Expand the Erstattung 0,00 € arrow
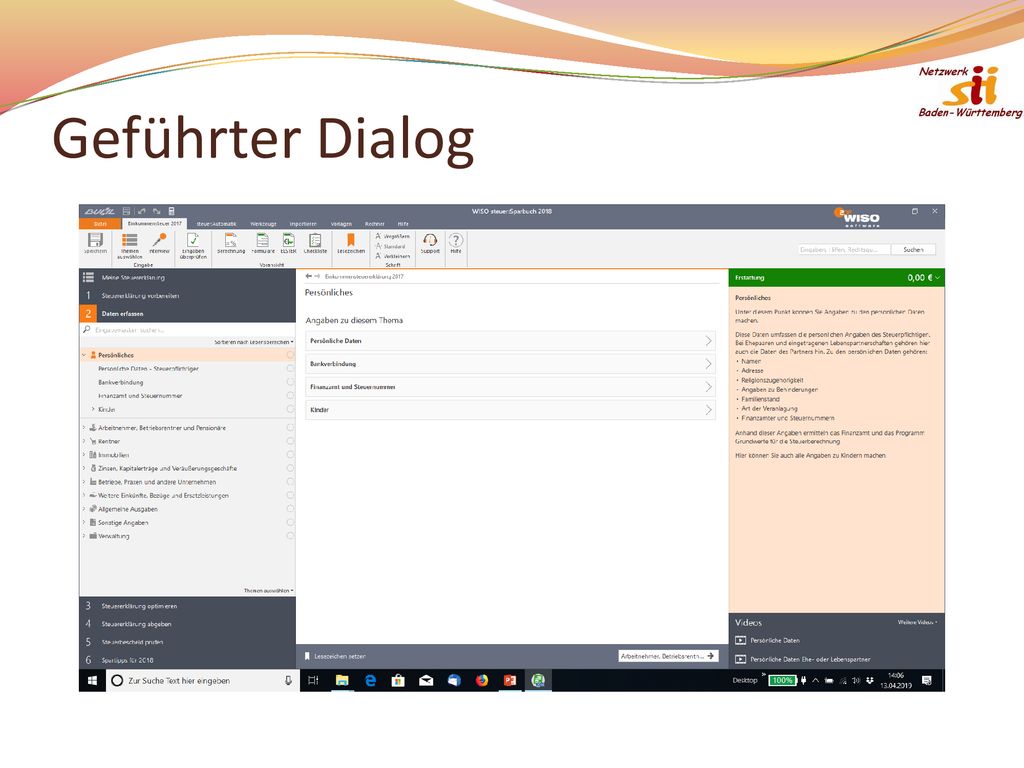Image resolution: width=1024 pixels, height=768 pixels. [x=938, y=278]
